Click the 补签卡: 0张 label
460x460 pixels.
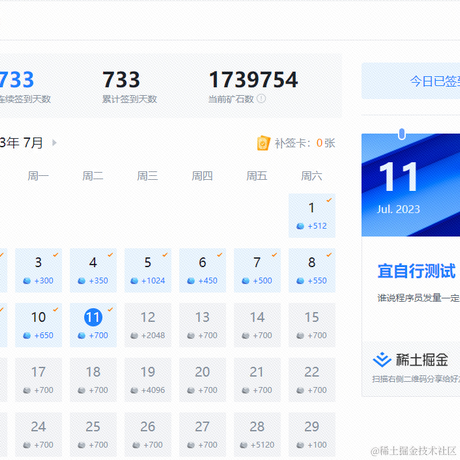coord(305,143)
